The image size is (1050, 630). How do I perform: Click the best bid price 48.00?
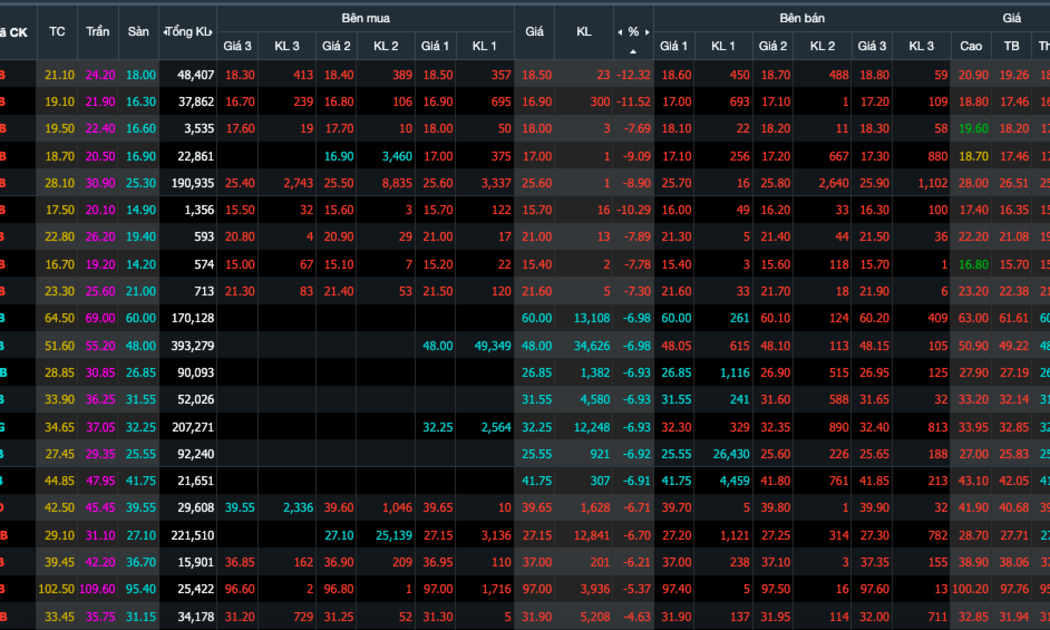click(x=438, y=345)
